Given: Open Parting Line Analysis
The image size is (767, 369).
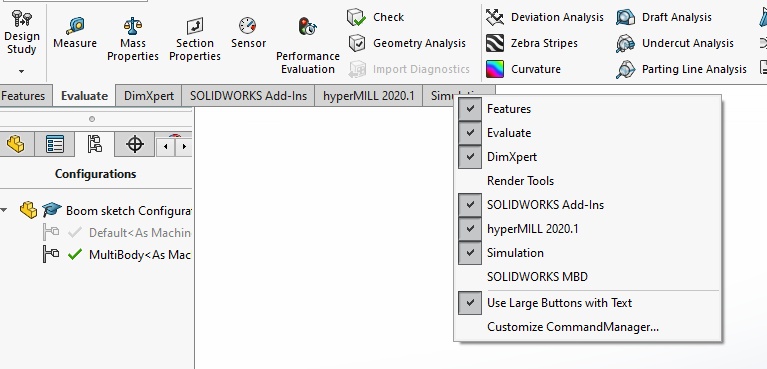Looking at the screenshot, I should (x=681, y=69).
